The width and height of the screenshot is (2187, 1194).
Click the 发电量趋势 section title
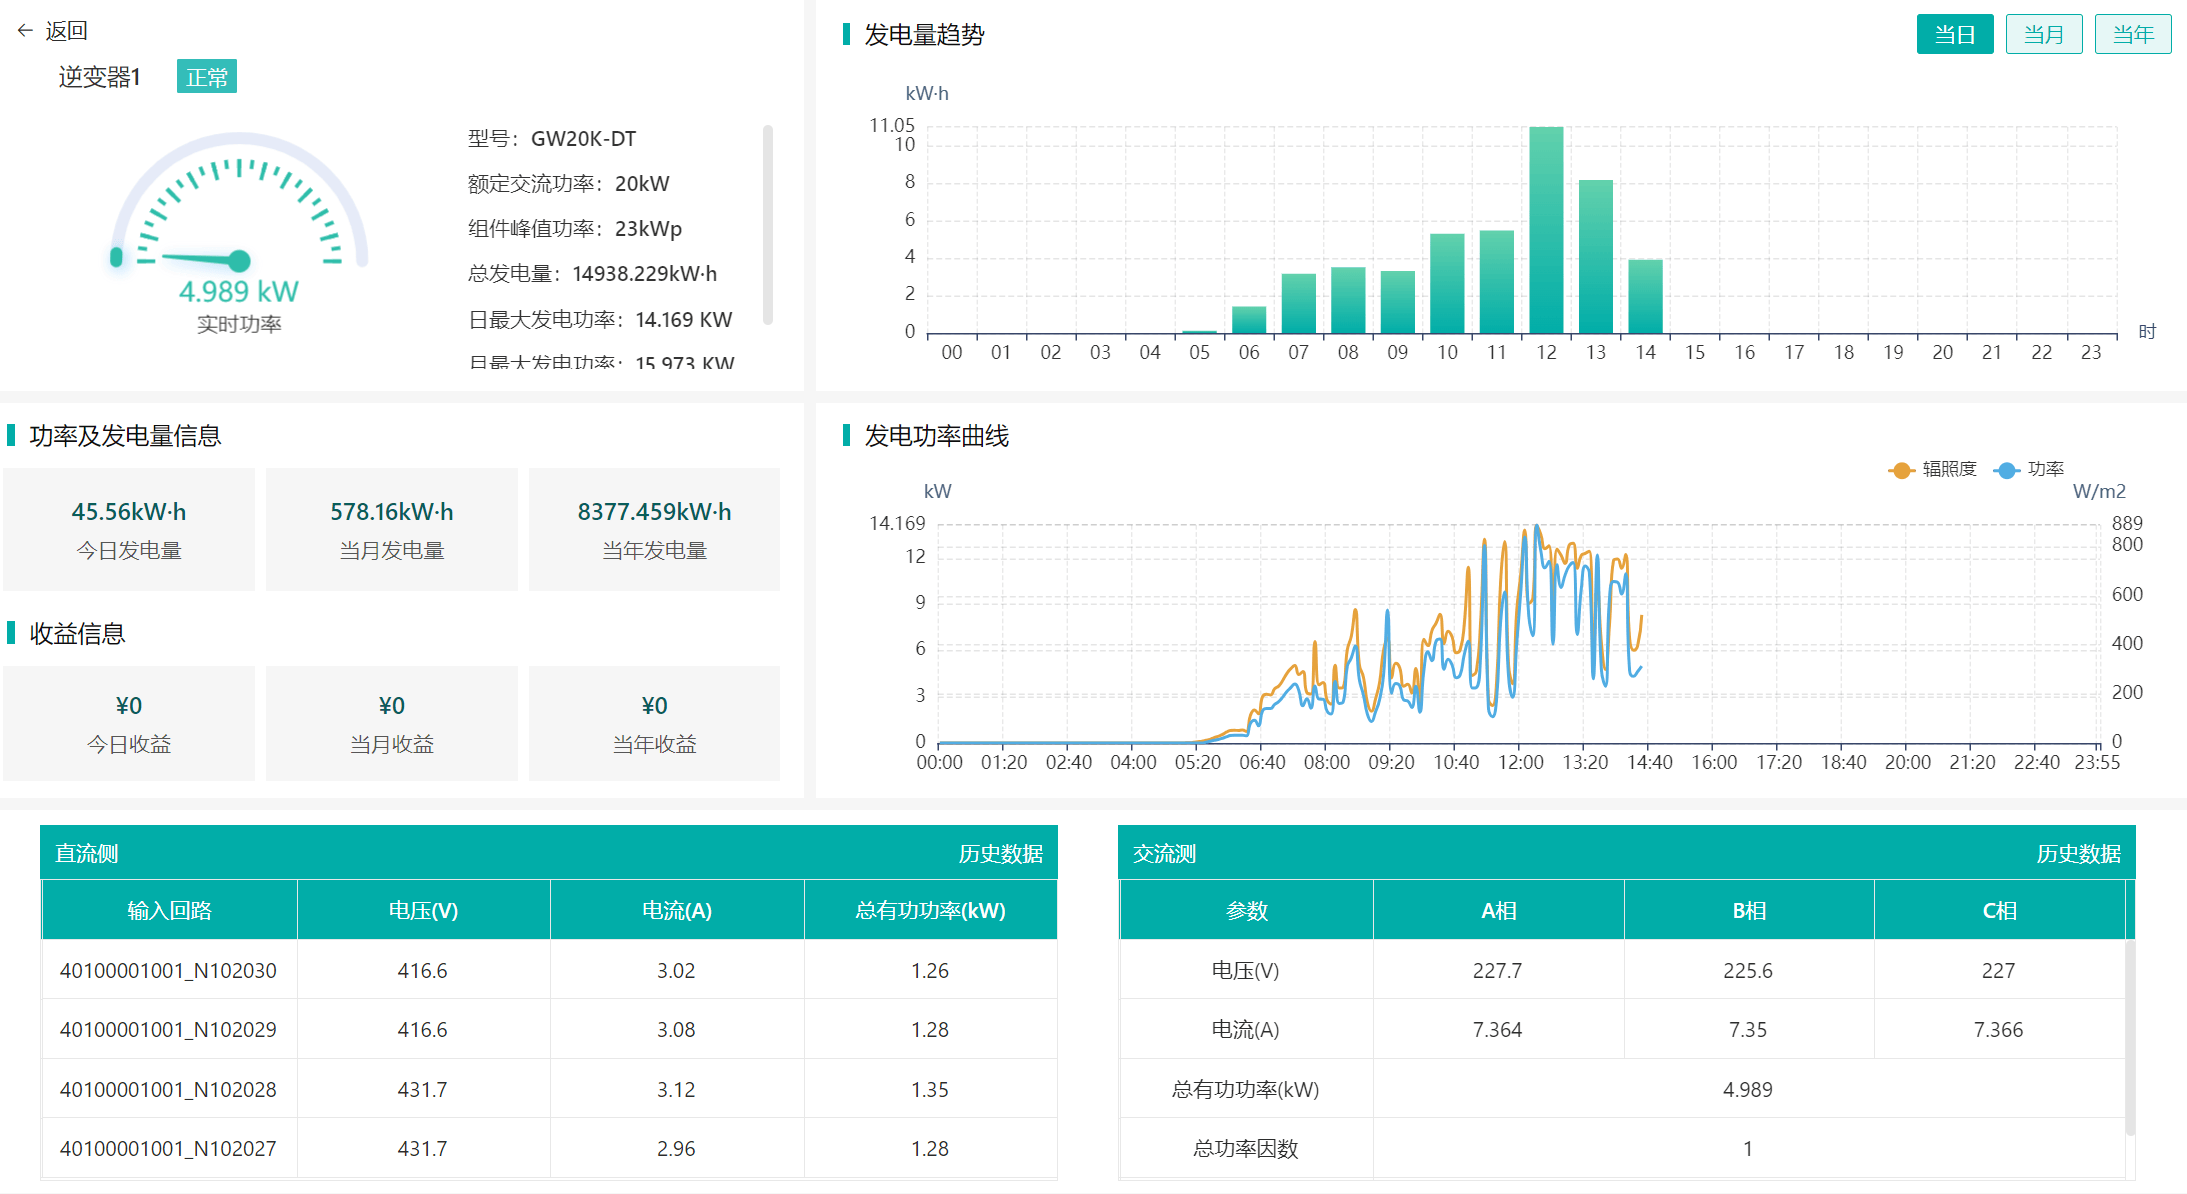pos(924,35)
